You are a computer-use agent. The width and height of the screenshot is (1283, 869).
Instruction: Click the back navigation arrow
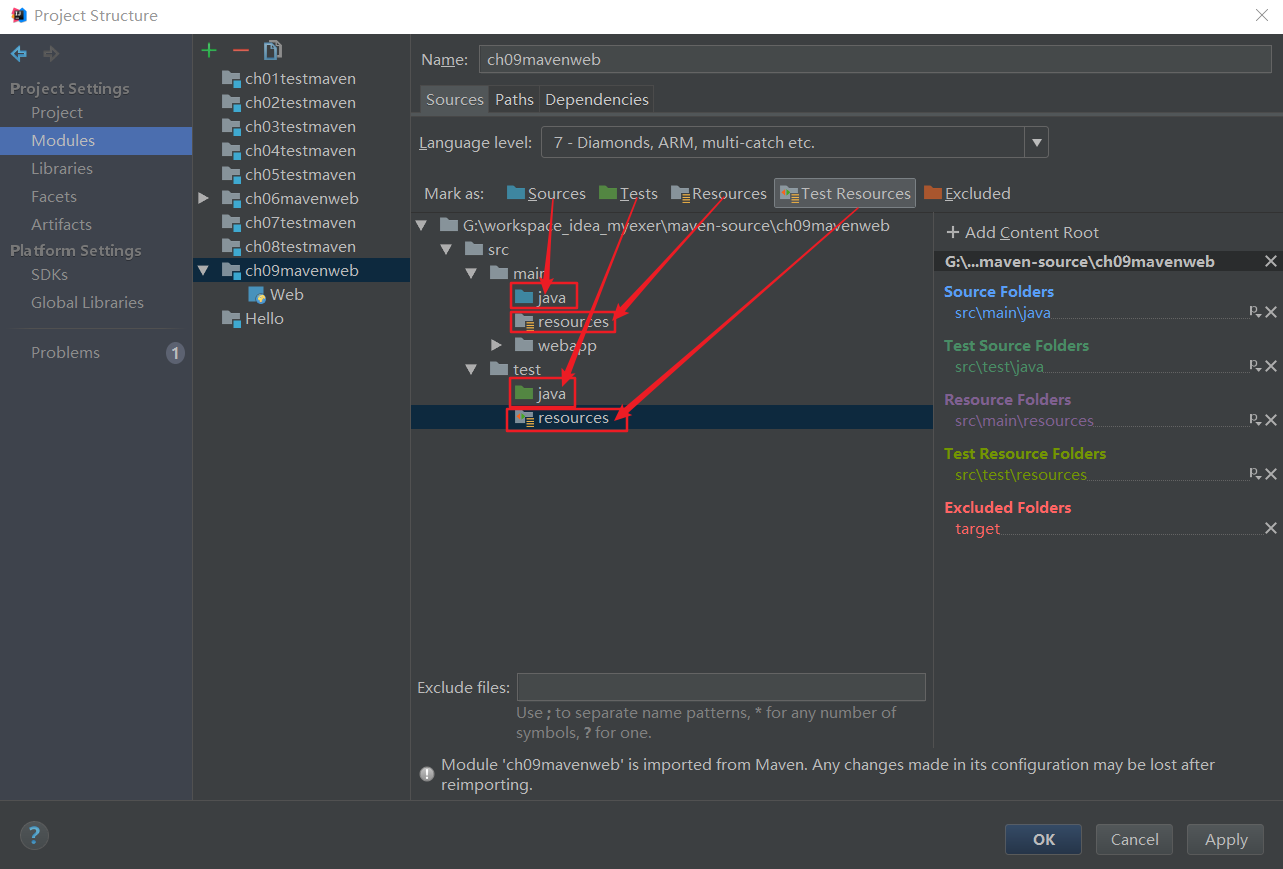pyautogui.click(x=19, y=54)
